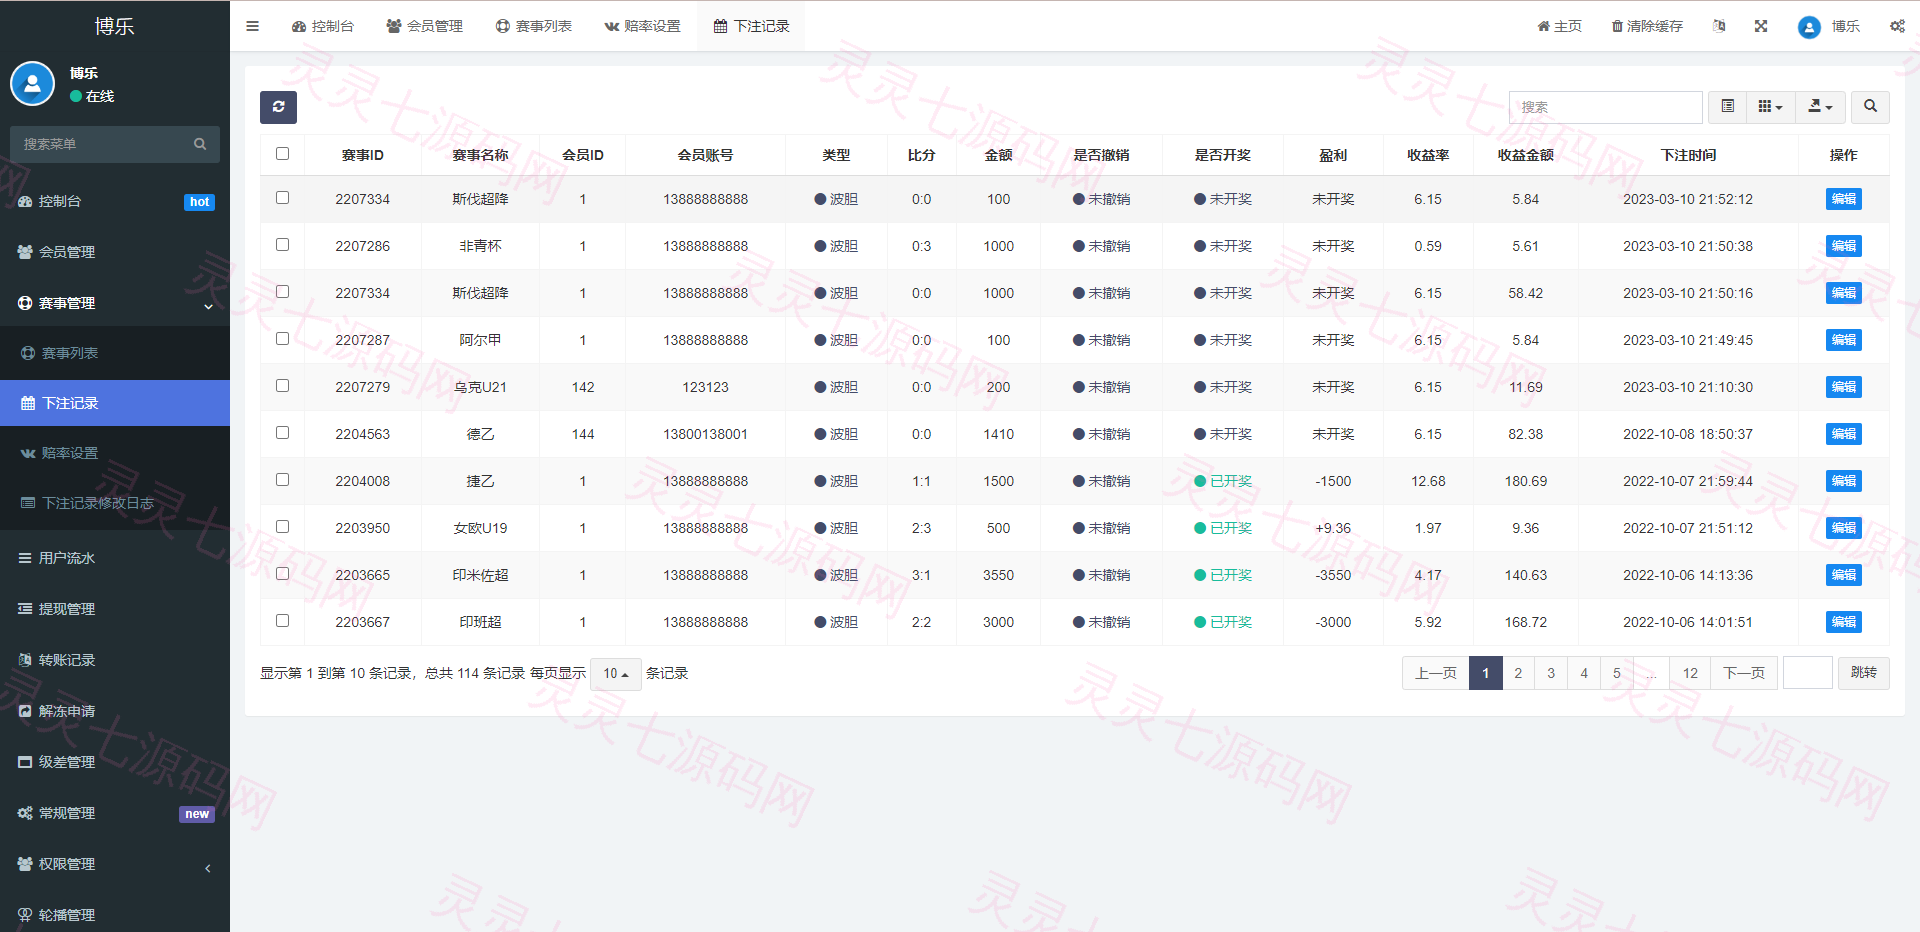Open 用户流水 in sidebar
Viewport: 1920px width, 932px height.
[115, 558]
